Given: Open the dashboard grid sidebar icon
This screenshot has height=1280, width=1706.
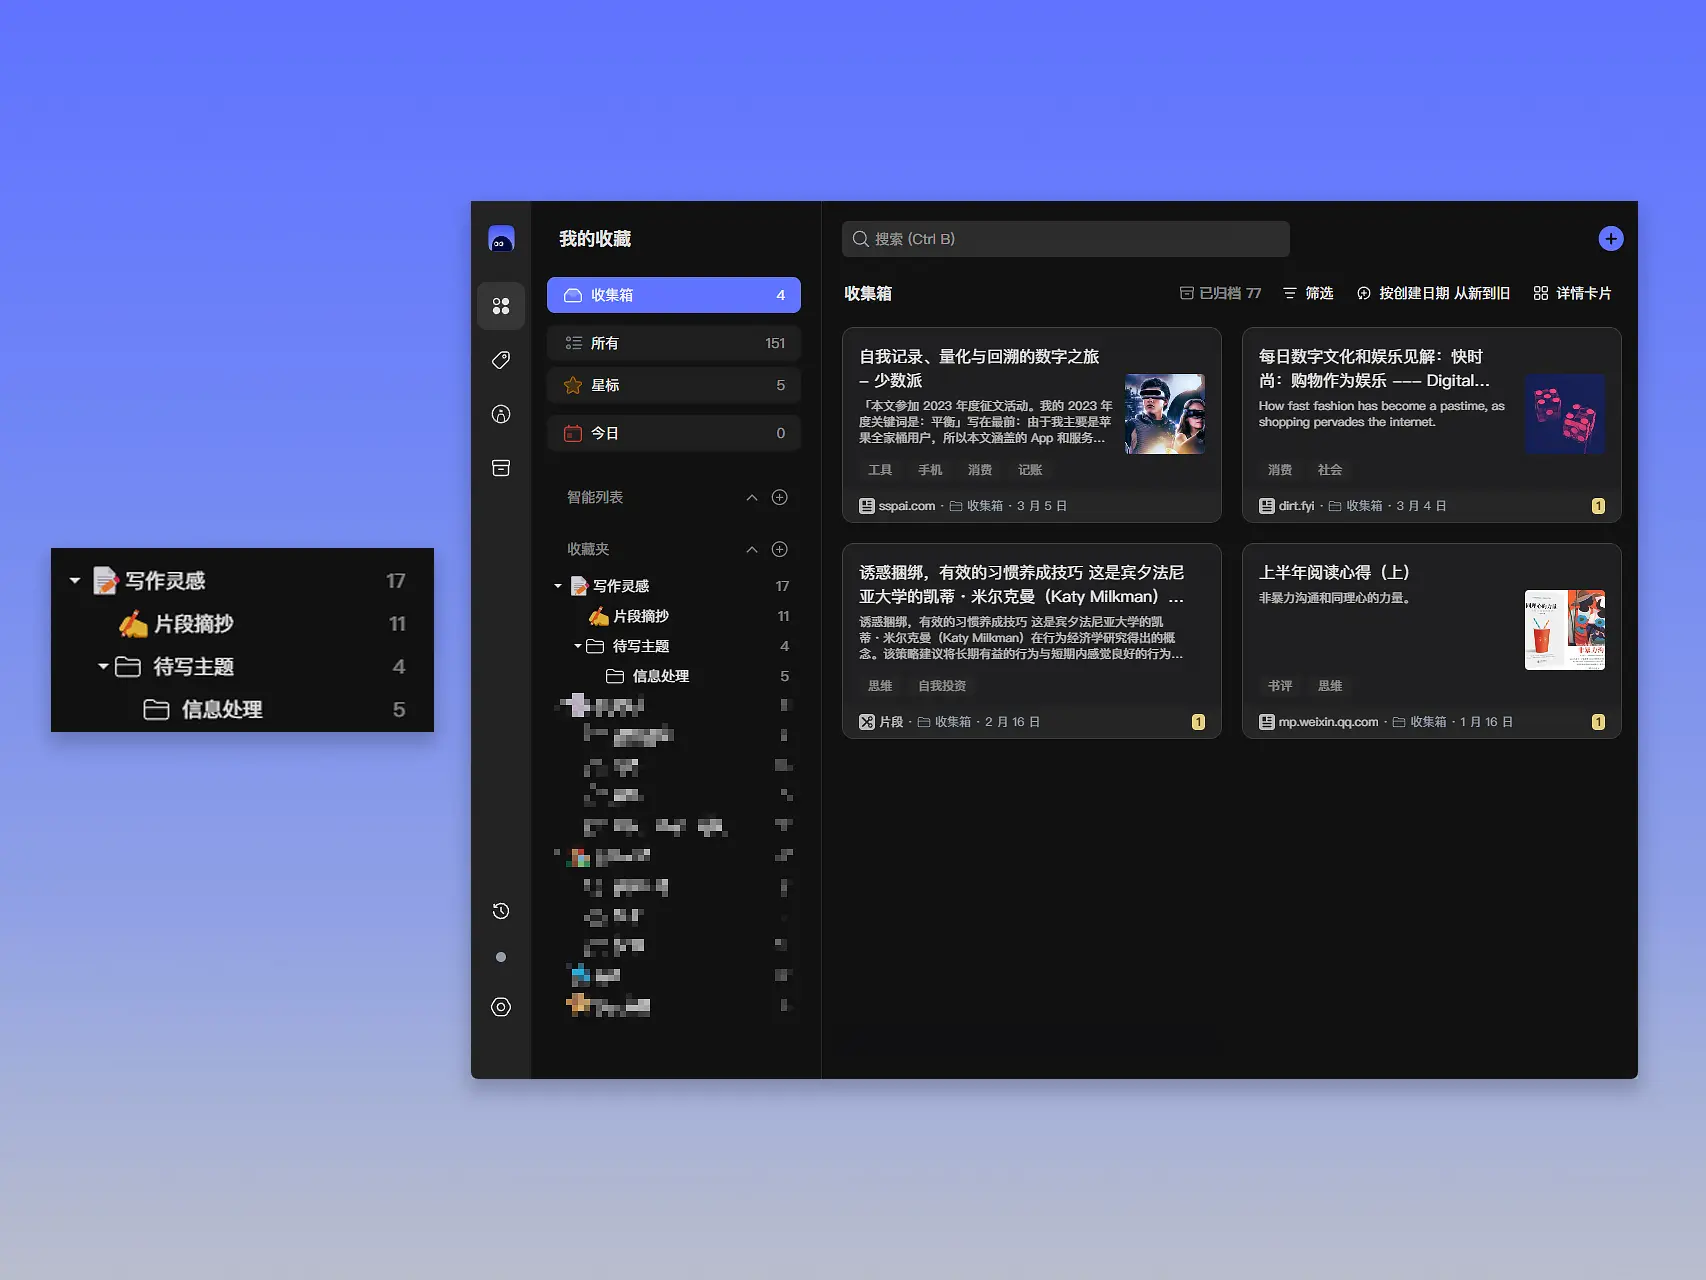Looking at the screenshot, I should [501, 306].
